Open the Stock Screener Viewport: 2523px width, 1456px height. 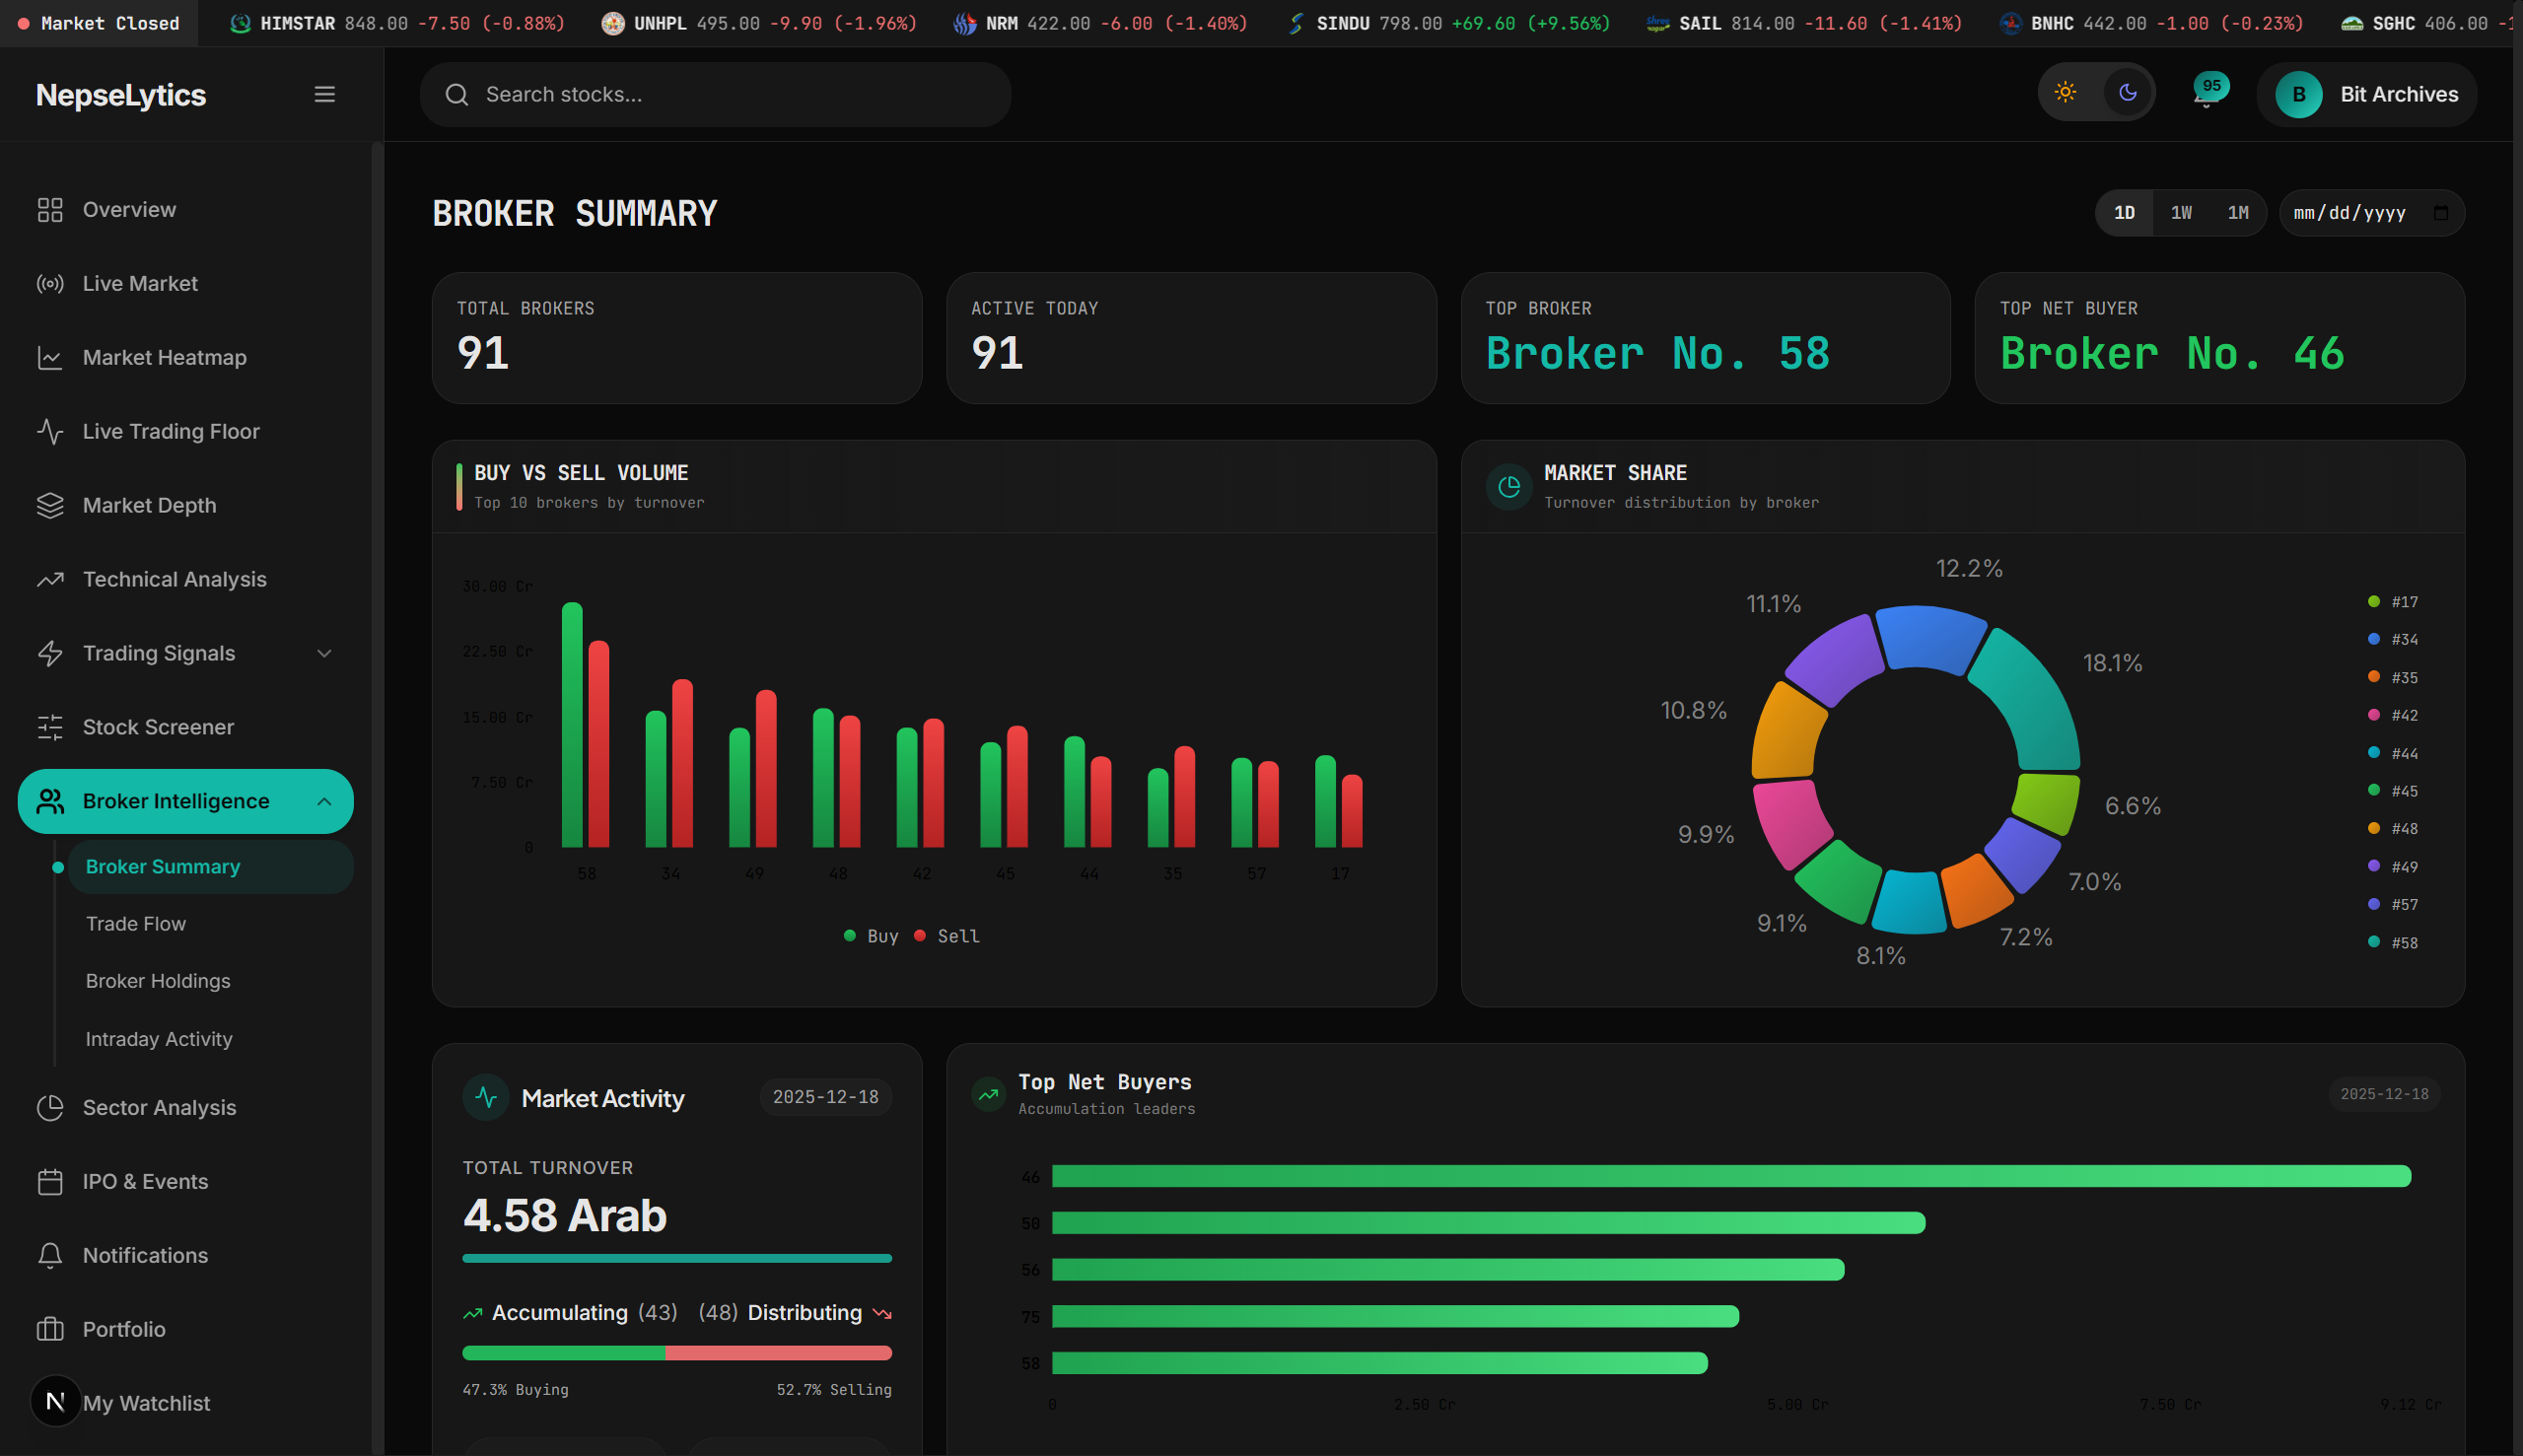pyautogui.click(x=158, y=727)
